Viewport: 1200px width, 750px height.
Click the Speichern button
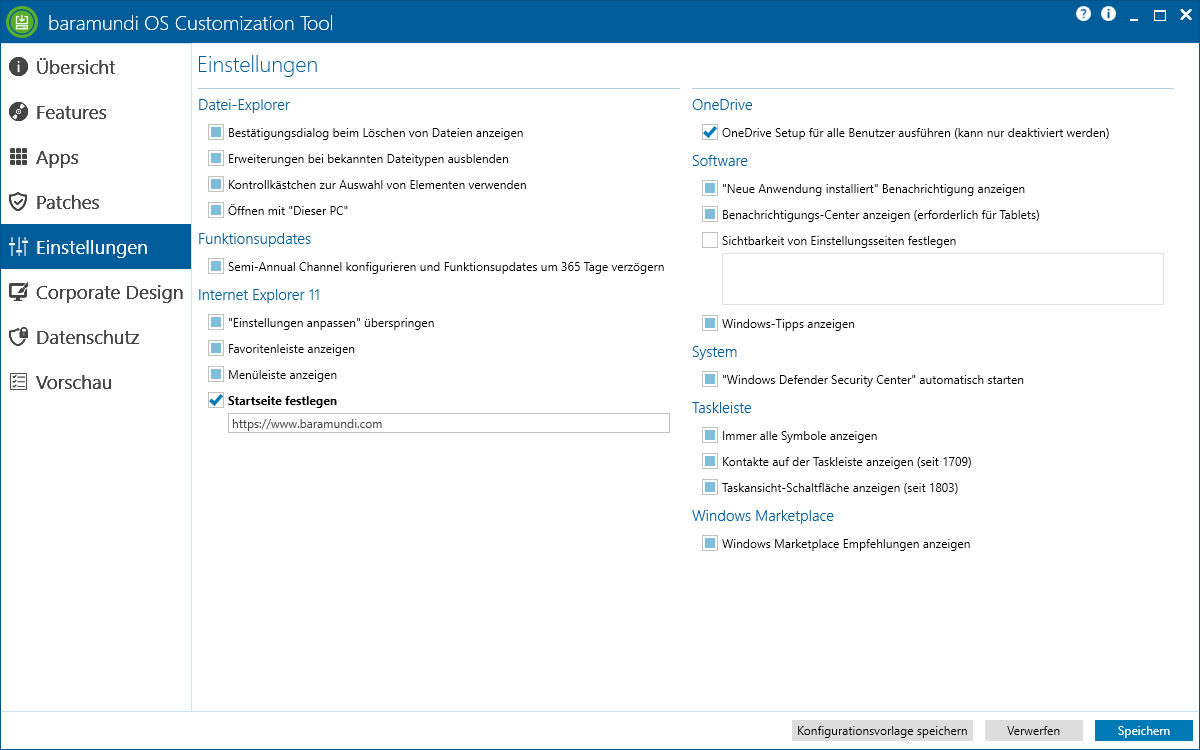tap(1143, 731)
